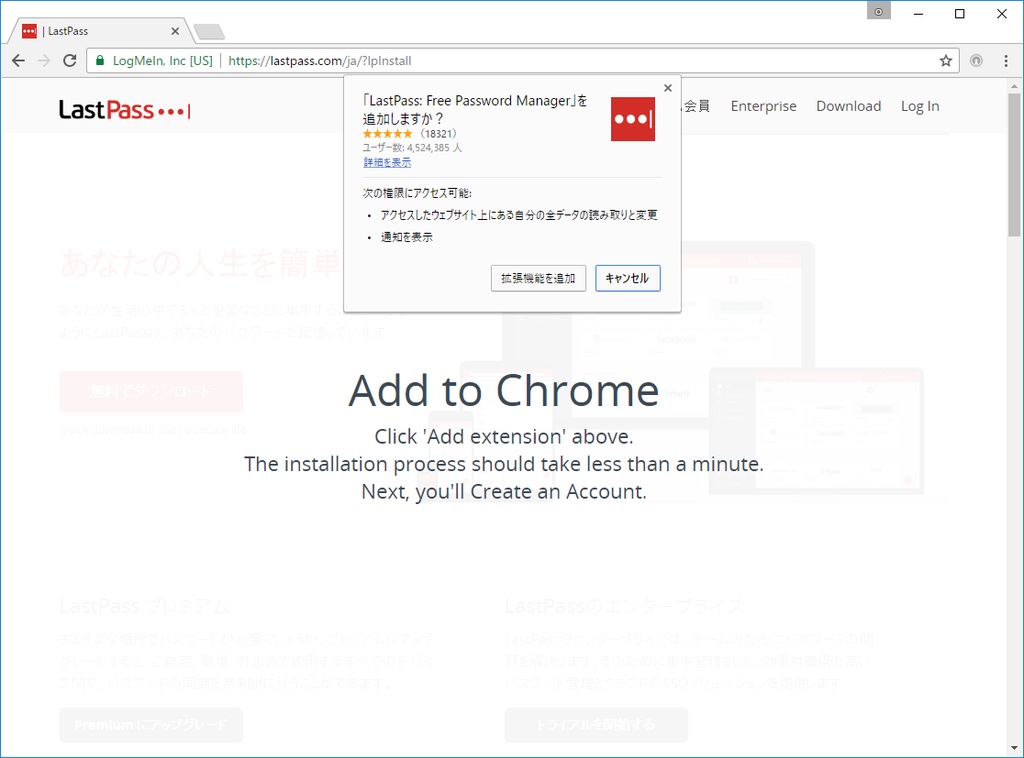Reload the page with refresh icon
1024x758 pixels.
pyautogui.click(x=70, y=61)
